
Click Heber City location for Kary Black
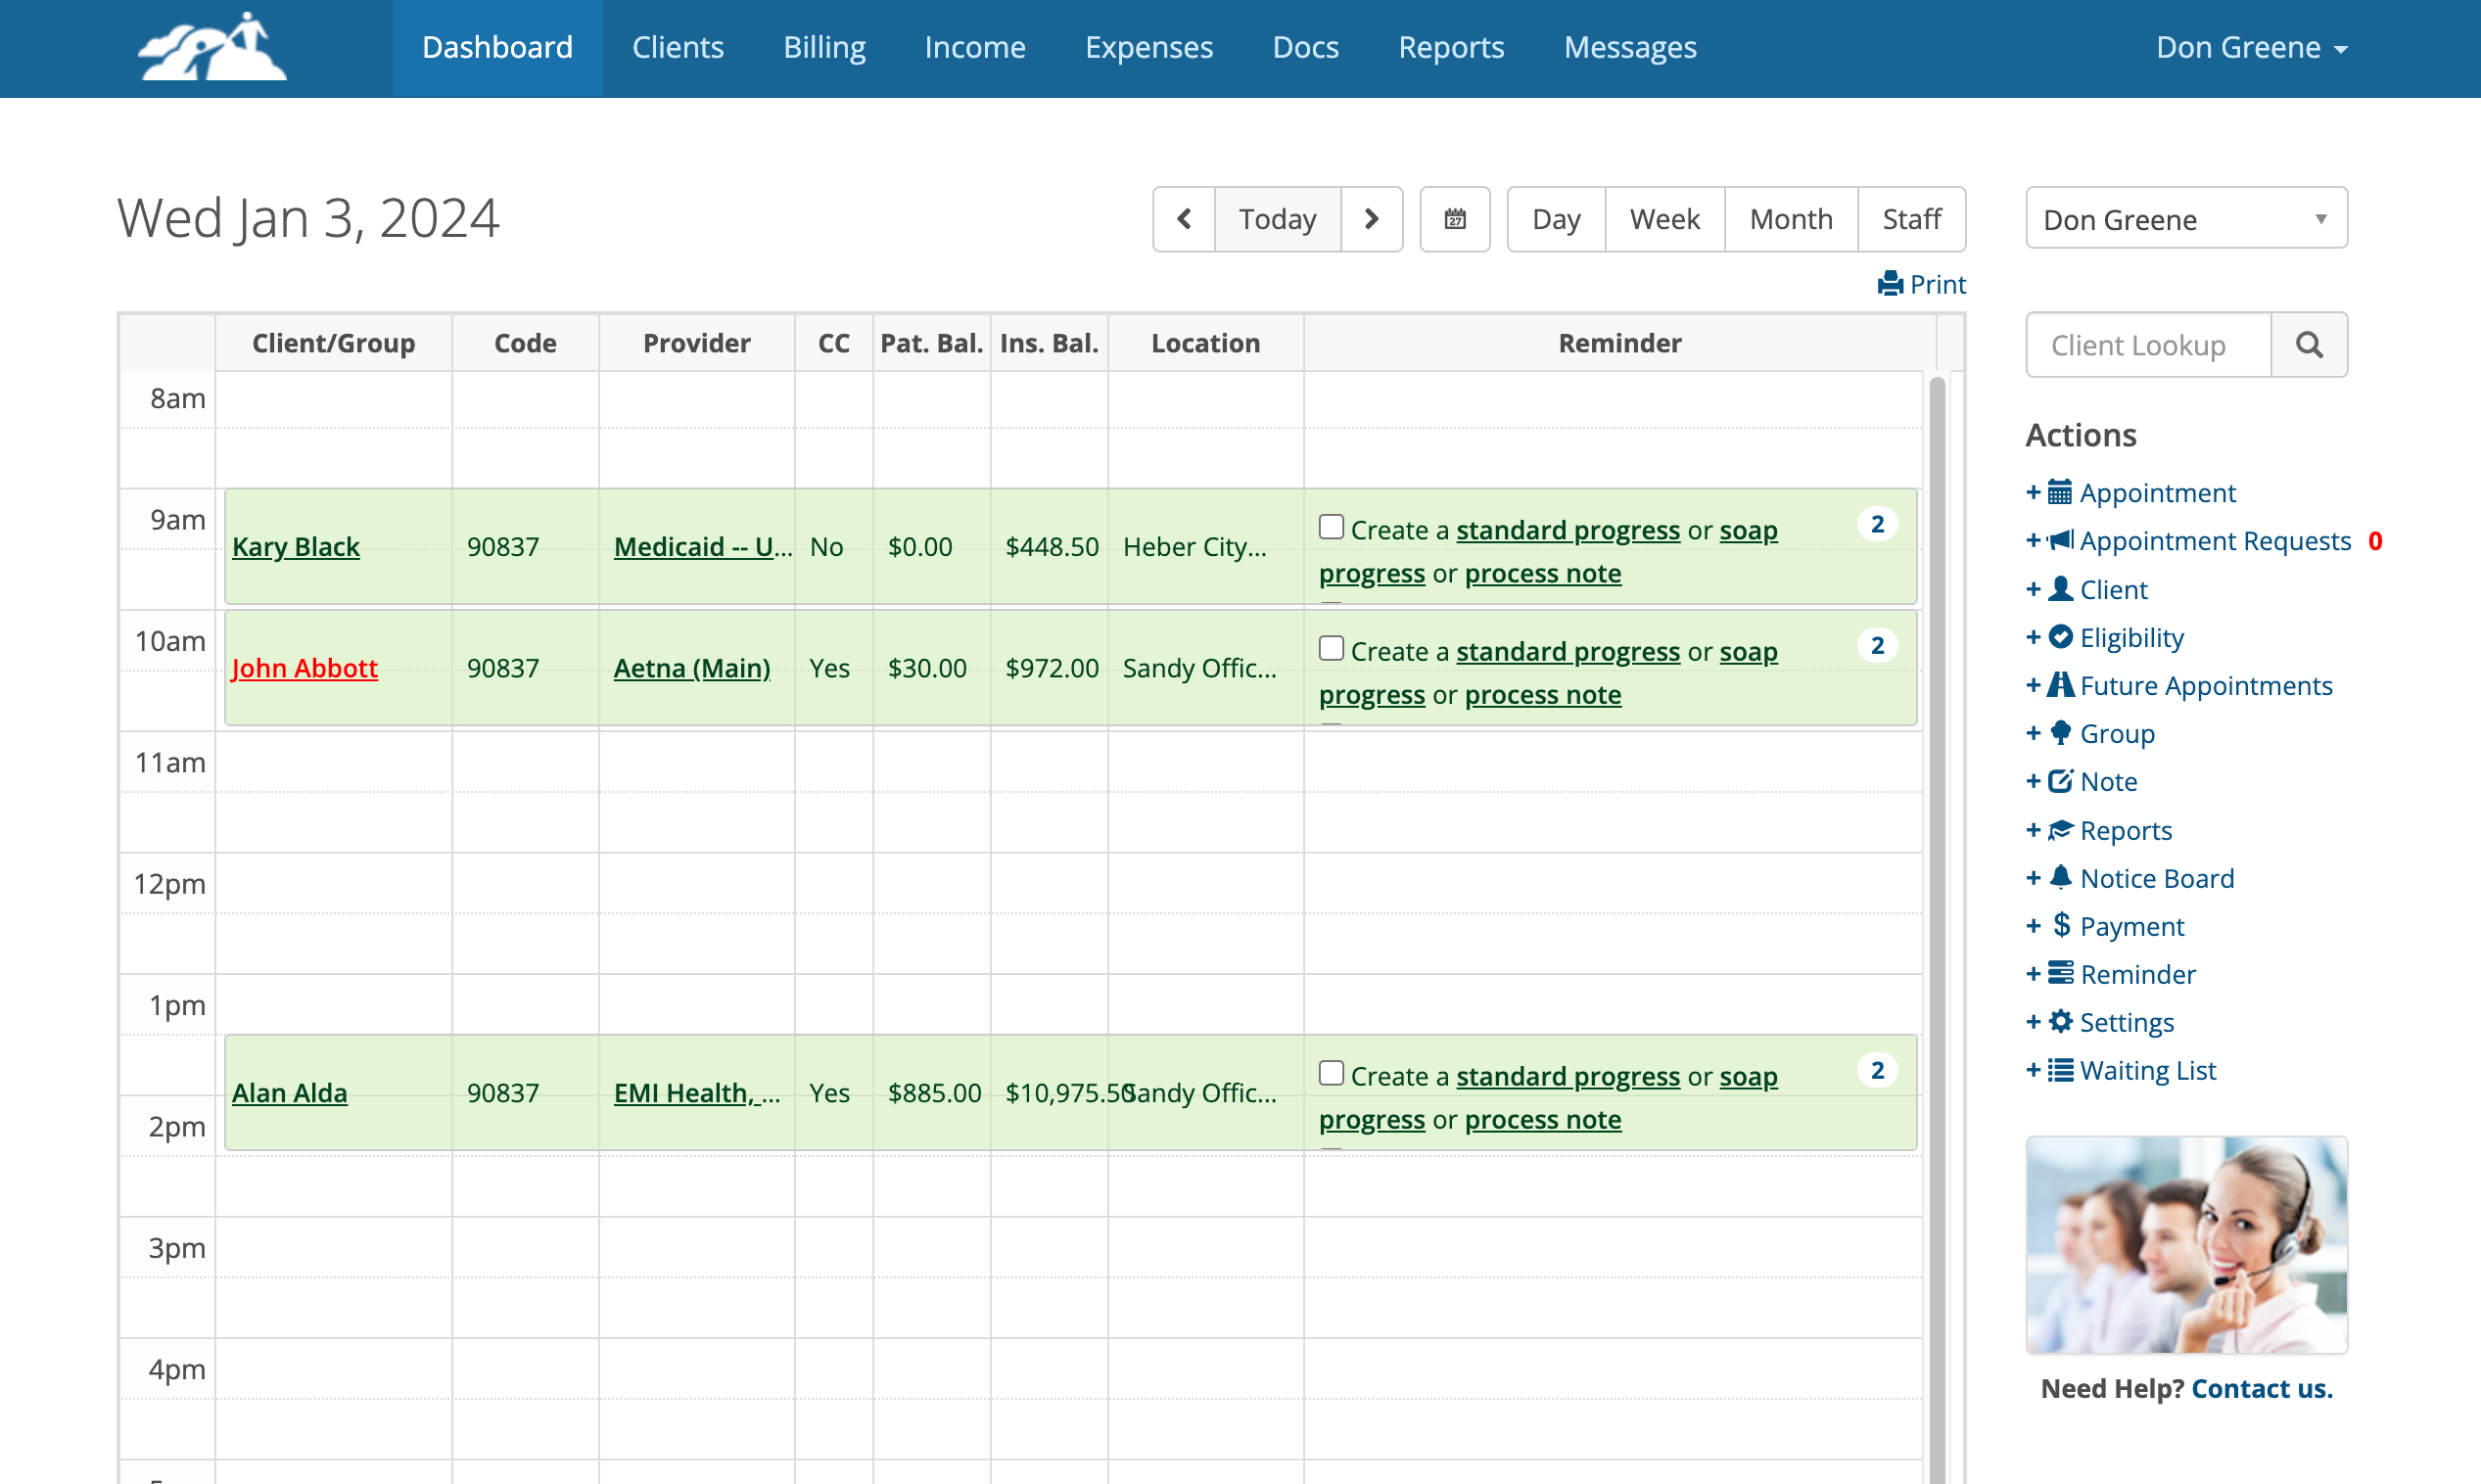pyautogui.click(x=1194, y=547)
